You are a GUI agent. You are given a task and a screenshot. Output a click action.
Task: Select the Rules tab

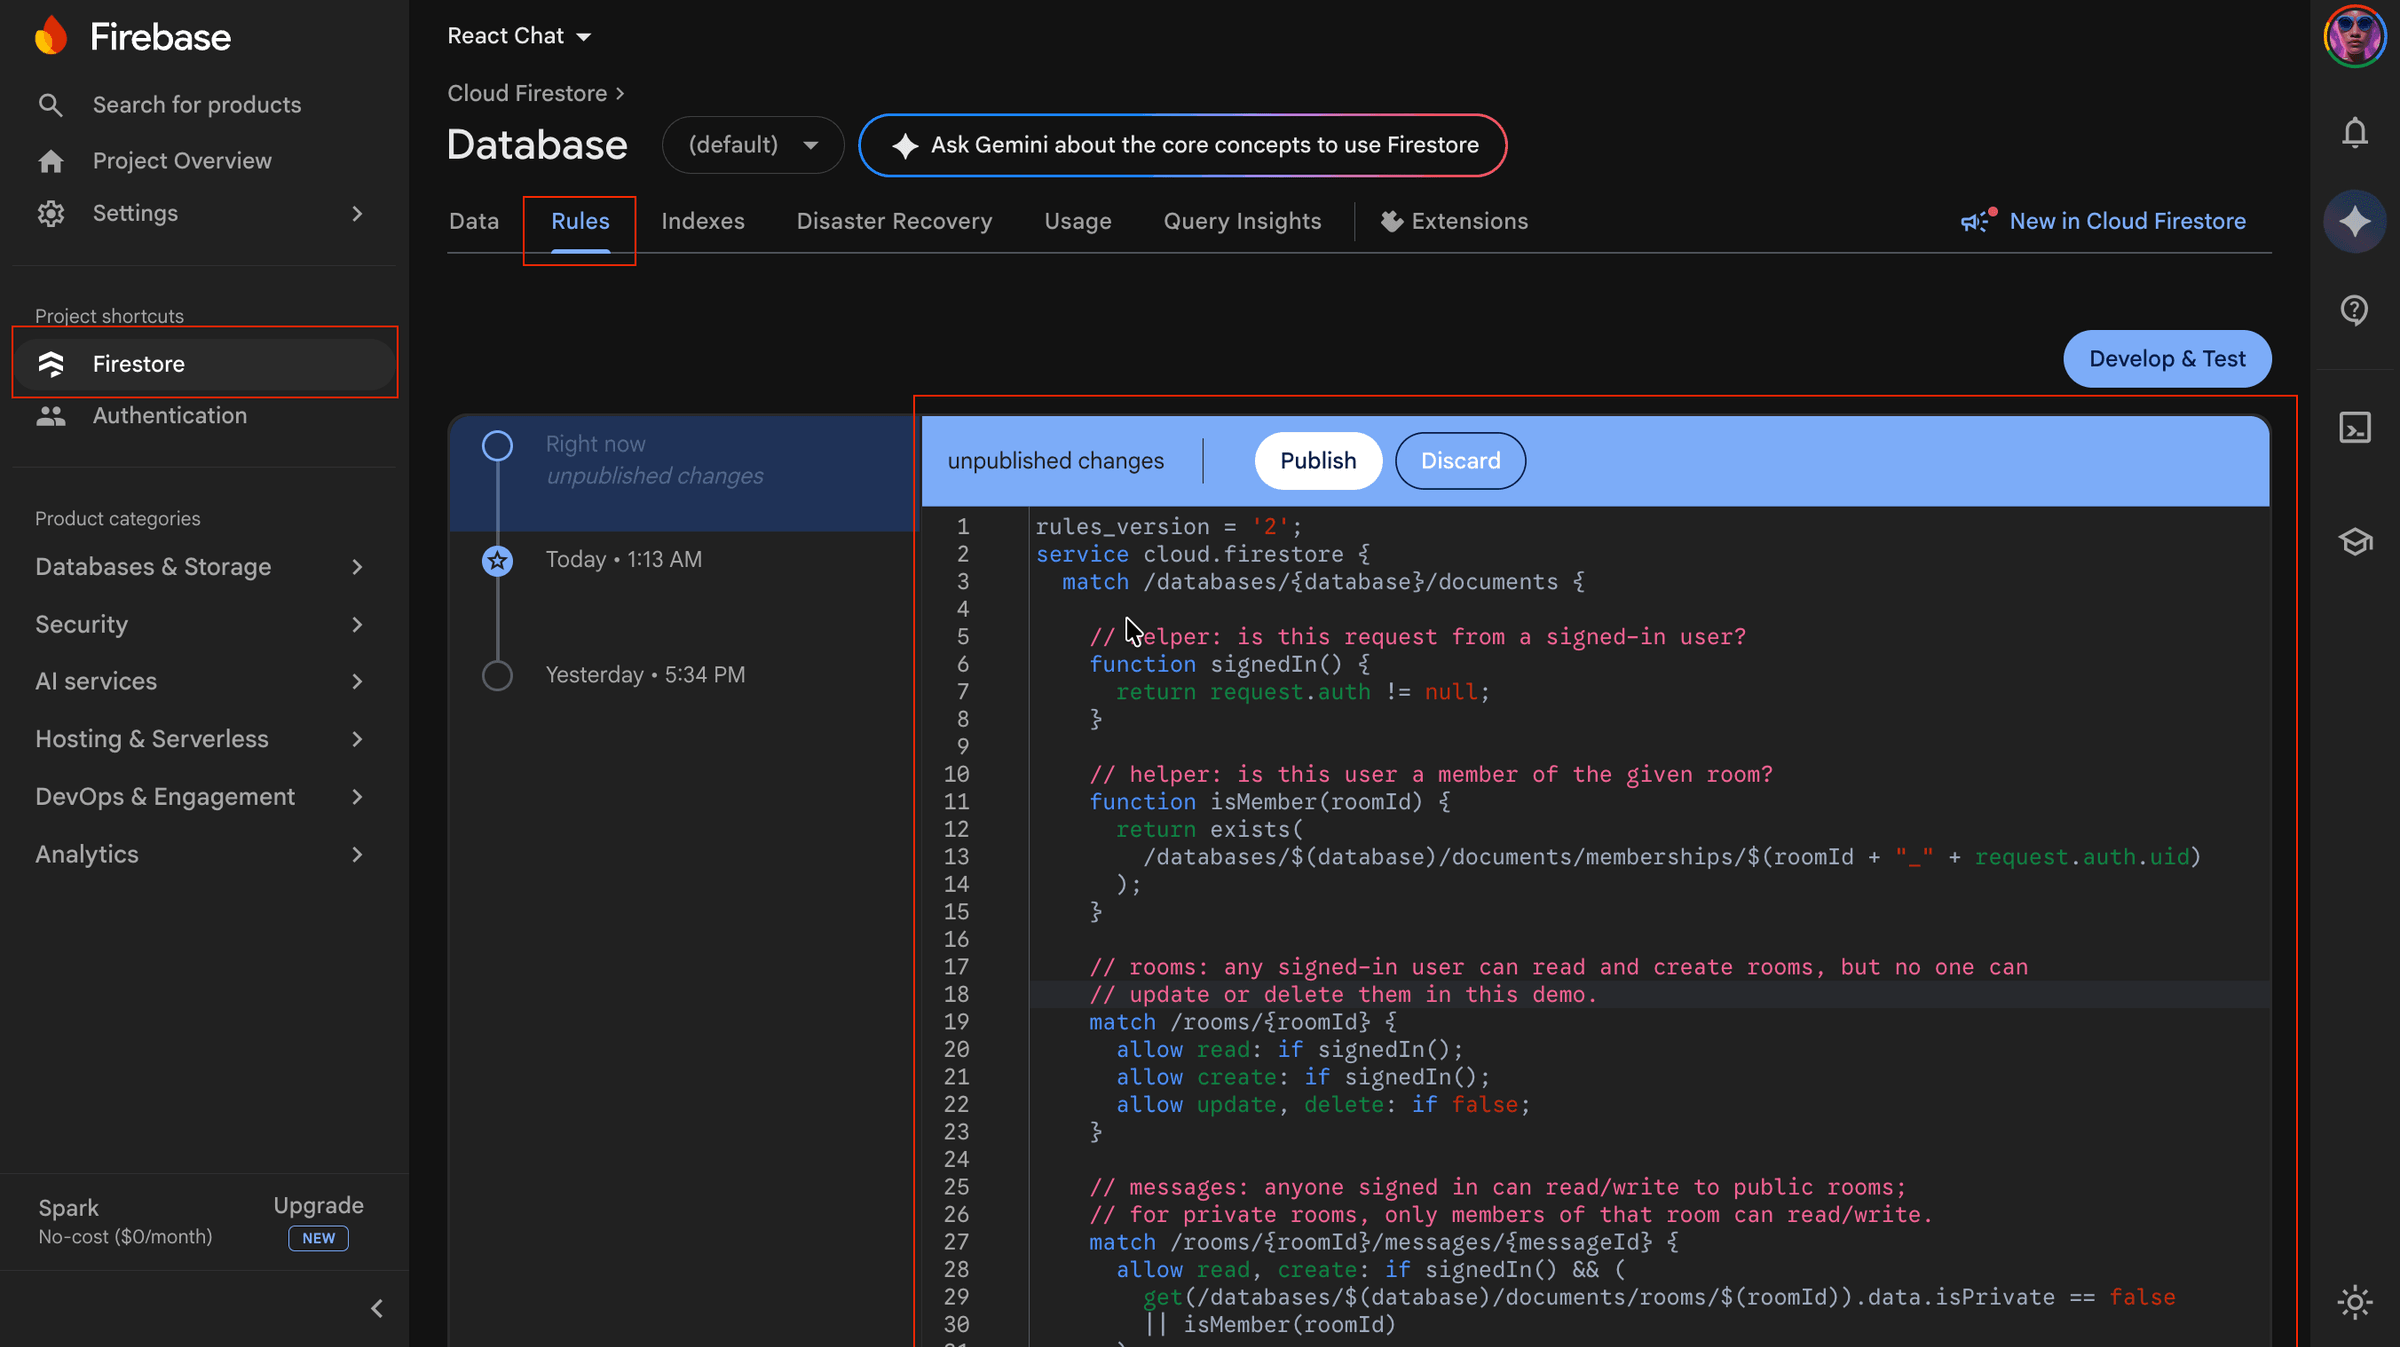point(580,221)
